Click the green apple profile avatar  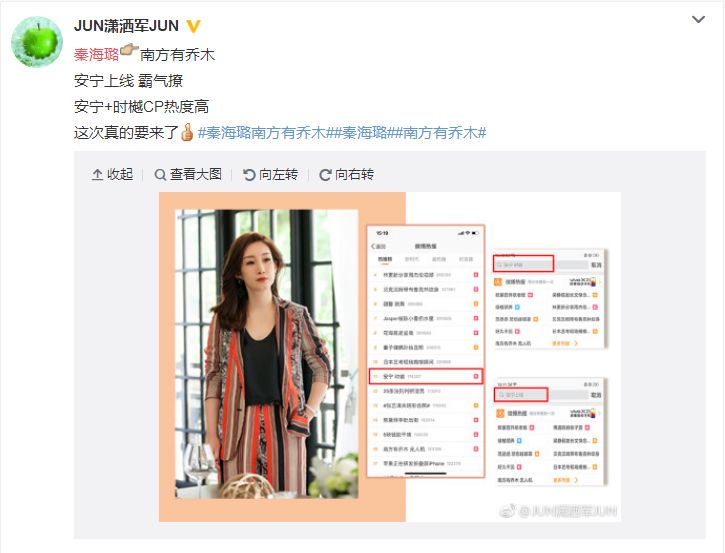pyautogui.click(x=37, y=41)
